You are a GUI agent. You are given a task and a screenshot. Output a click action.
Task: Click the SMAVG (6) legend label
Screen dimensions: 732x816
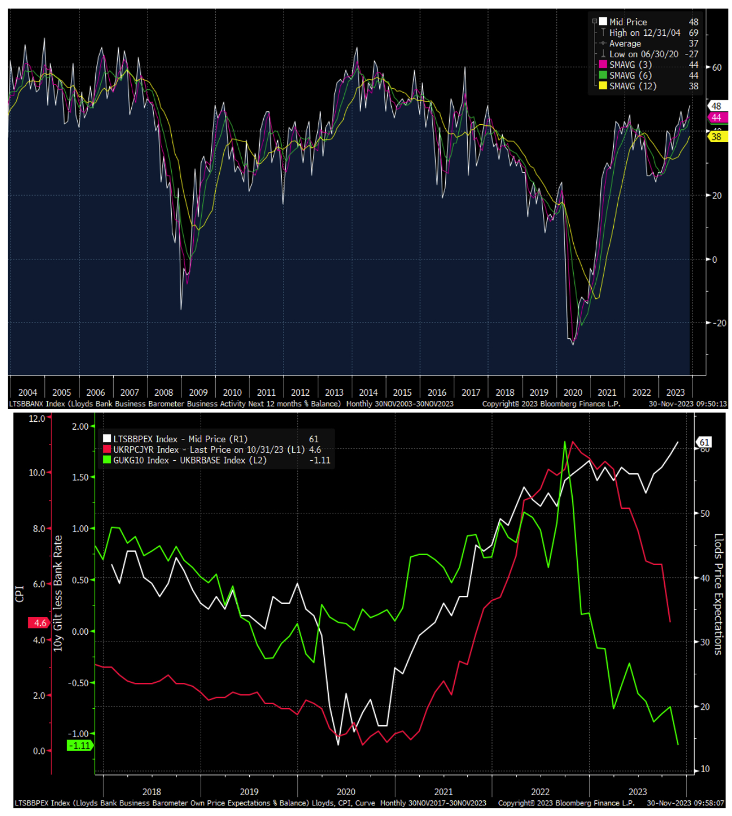[630, 76]
